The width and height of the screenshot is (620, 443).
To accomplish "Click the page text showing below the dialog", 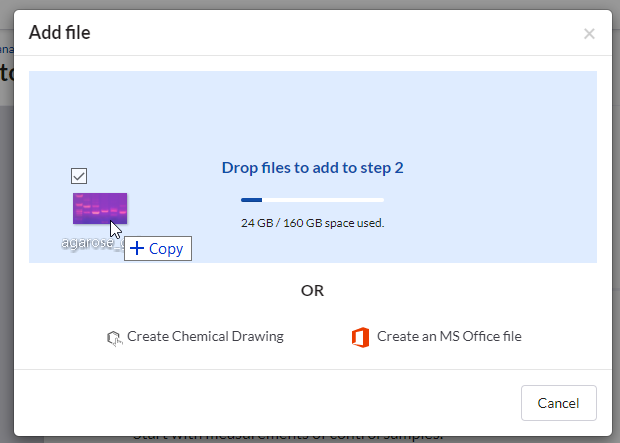I will (290, 437).
